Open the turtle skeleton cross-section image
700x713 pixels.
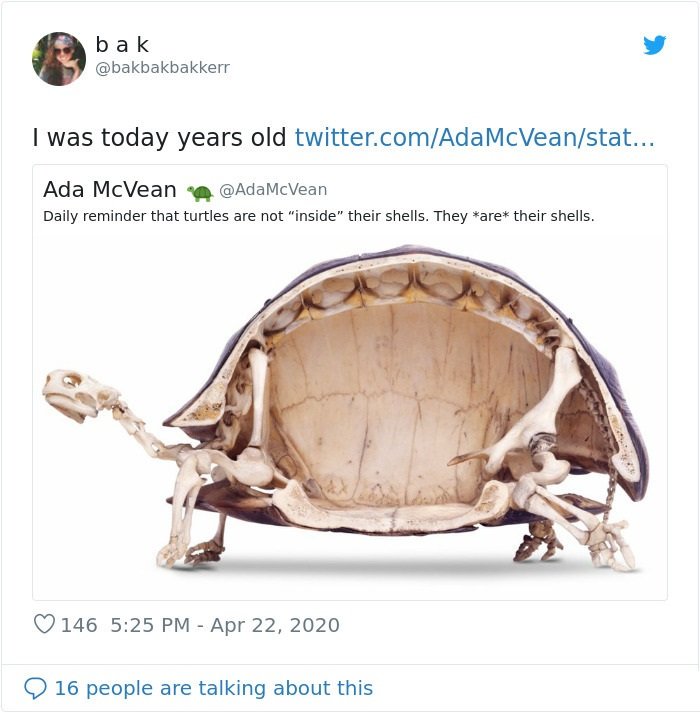(350, 412)
